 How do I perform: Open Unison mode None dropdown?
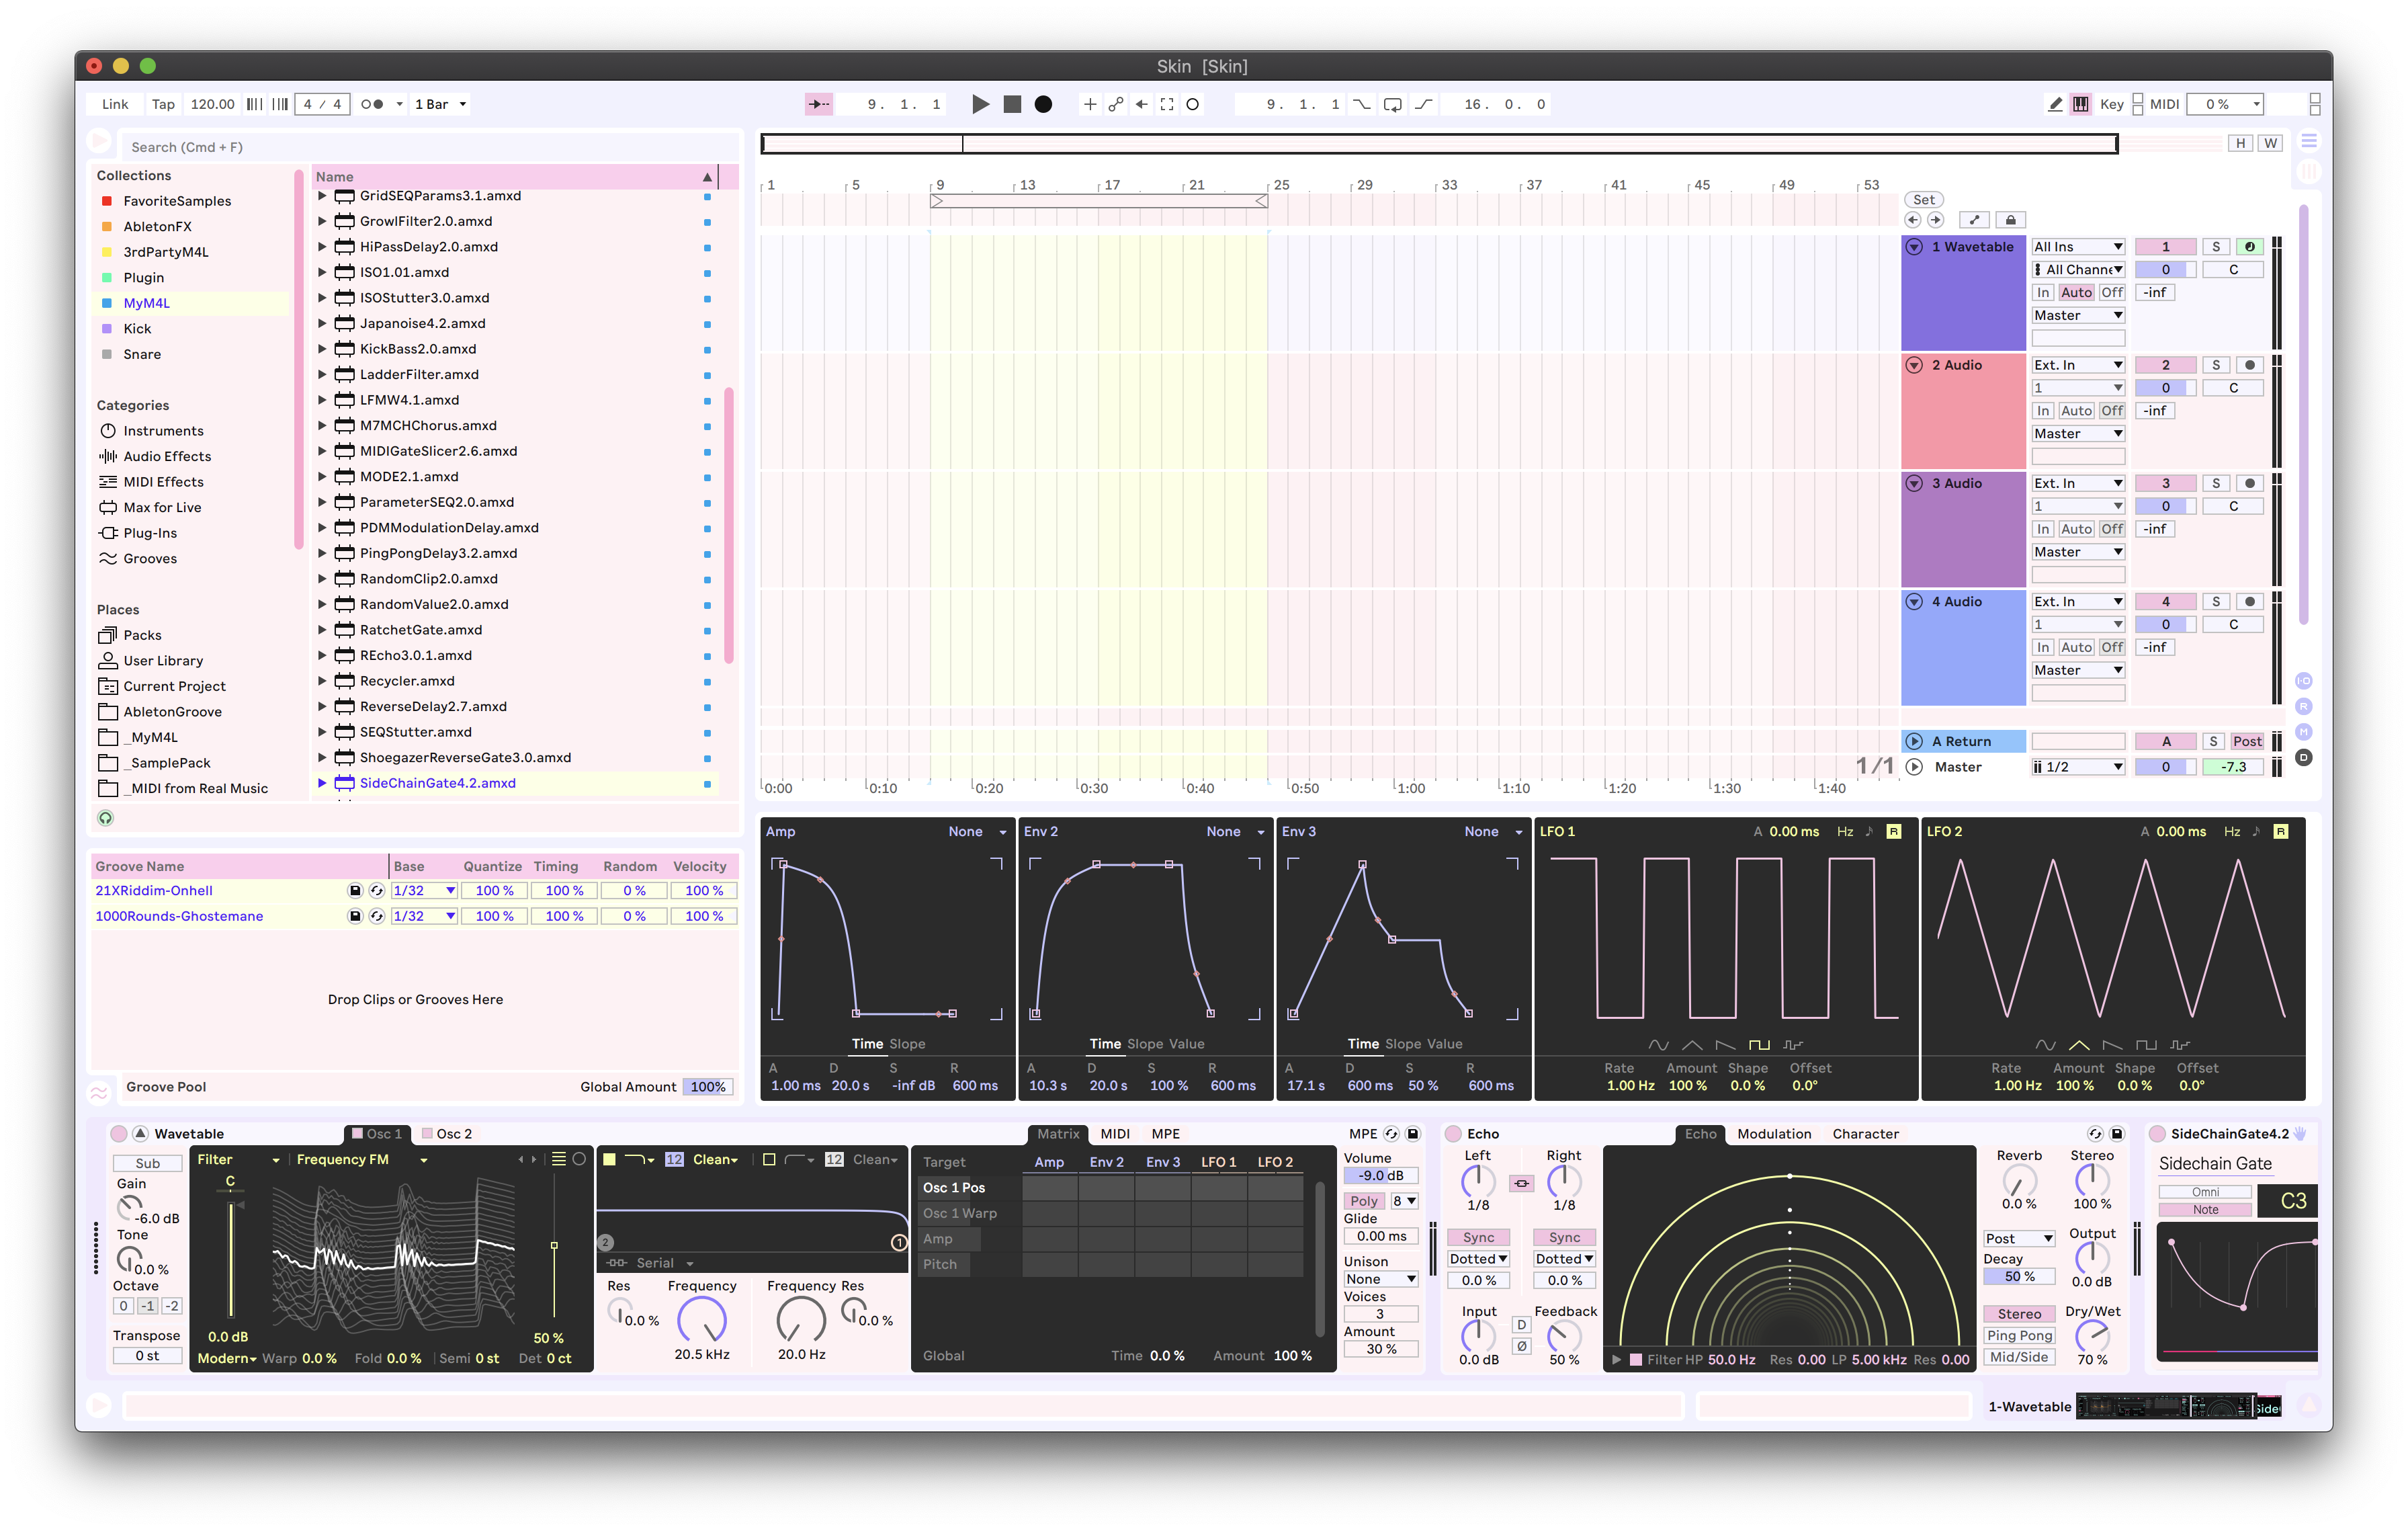tap(1381, 1279)
